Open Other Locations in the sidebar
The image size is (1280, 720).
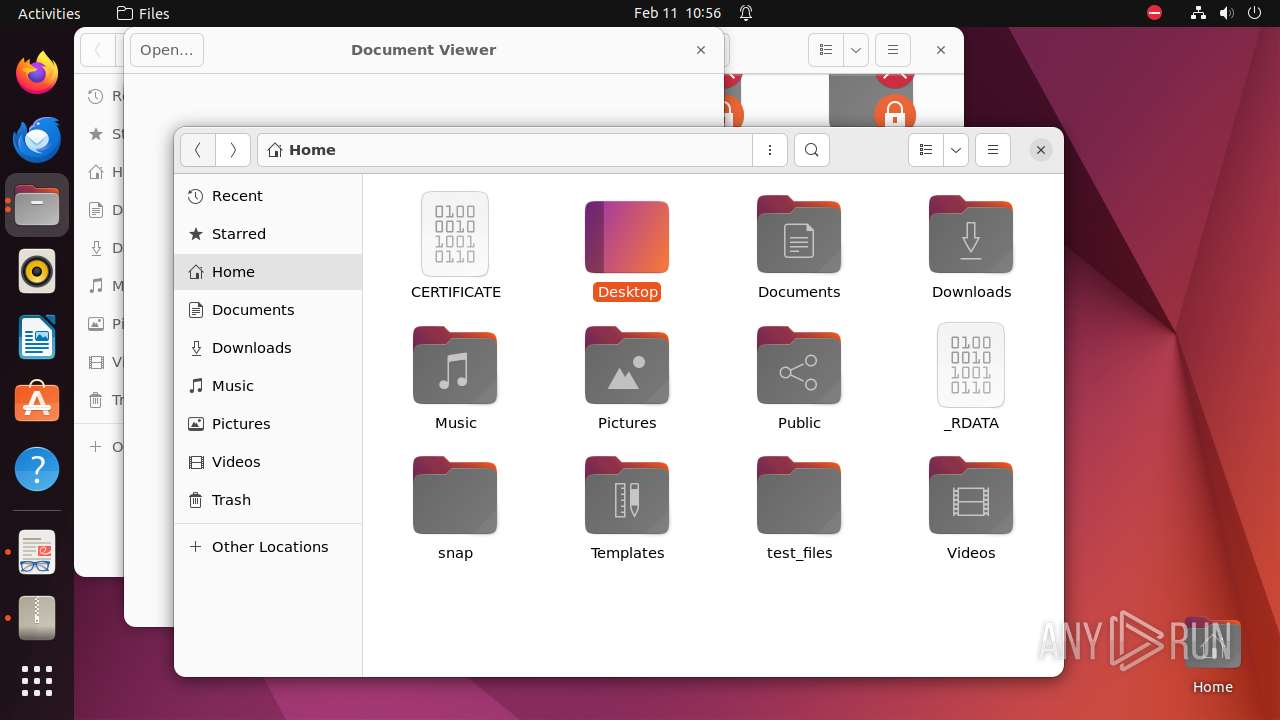pyautogui.click(x=268, y=547)
